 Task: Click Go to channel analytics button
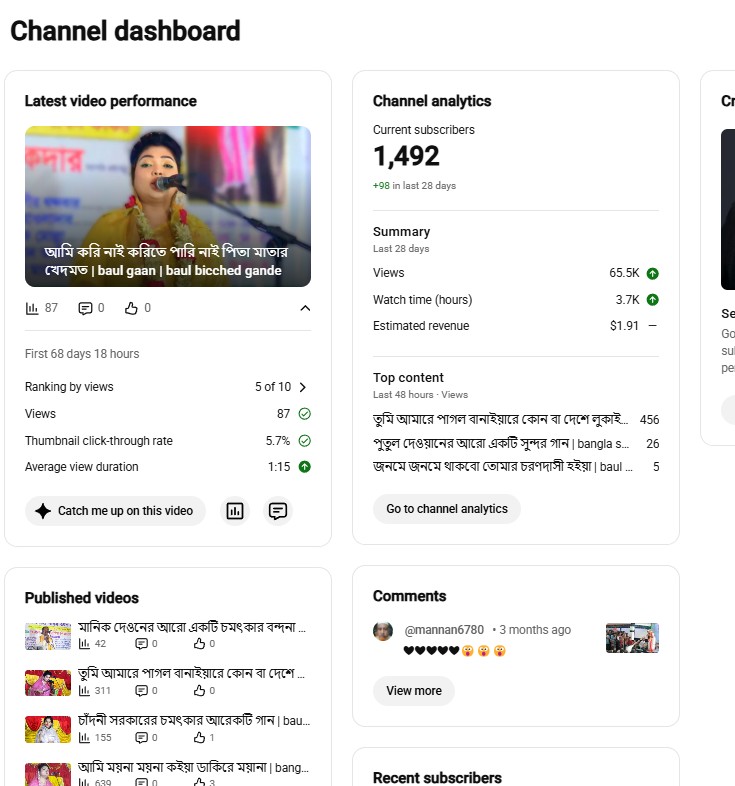[x=447, y=509]
